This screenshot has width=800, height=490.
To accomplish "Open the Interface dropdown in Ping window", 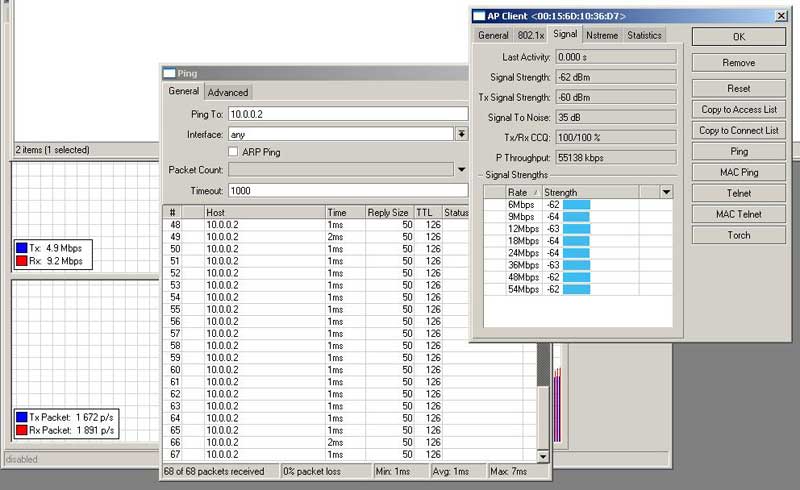I will point(461,134).
